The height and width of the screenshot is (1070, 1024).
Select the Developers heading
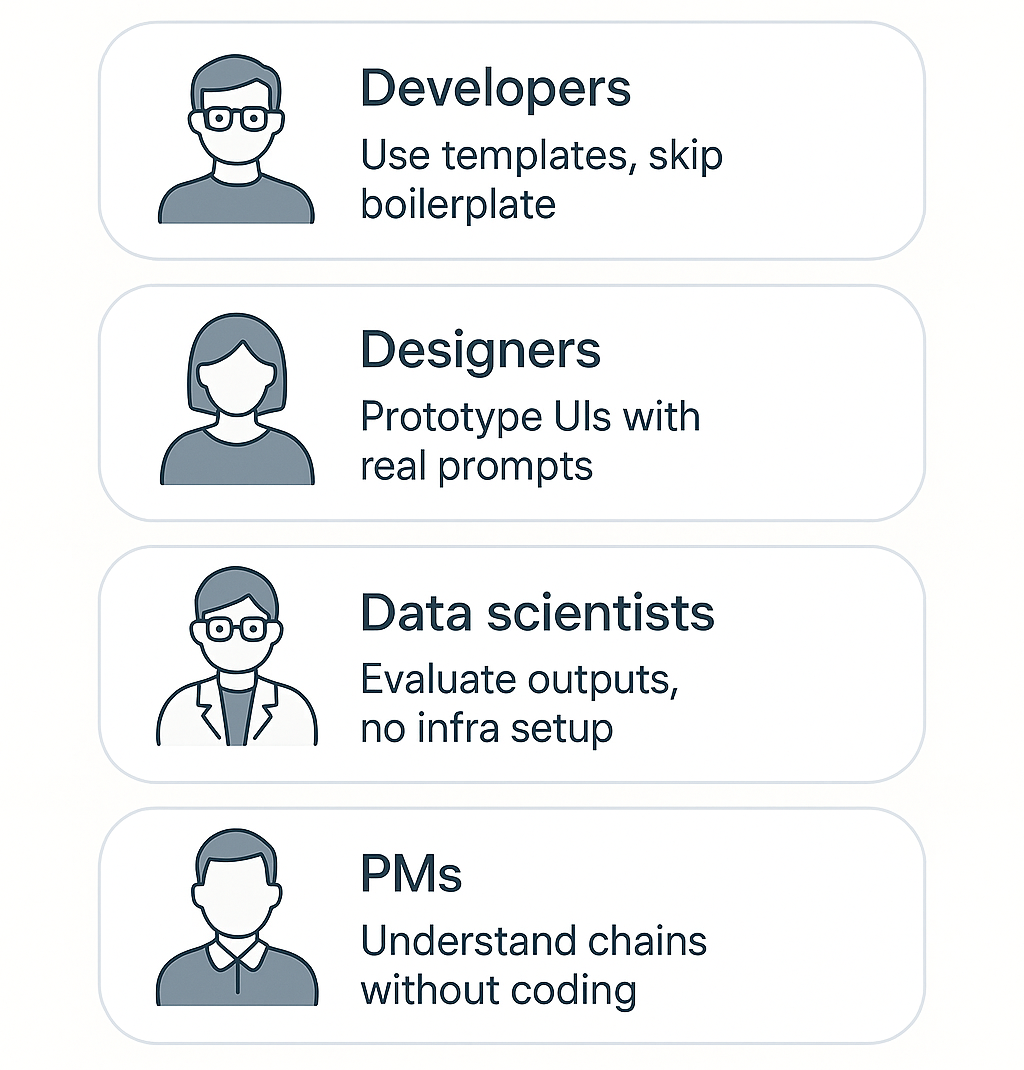pyautogui.click(x=495, y=89)
